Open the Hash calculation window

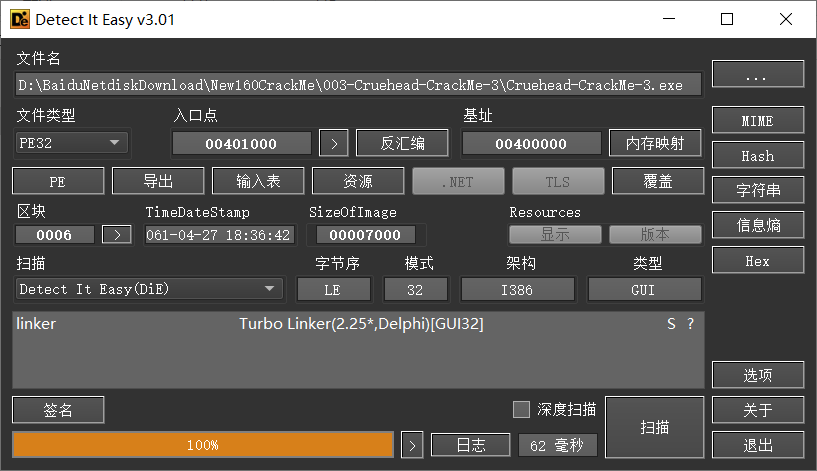coord(758,155)
